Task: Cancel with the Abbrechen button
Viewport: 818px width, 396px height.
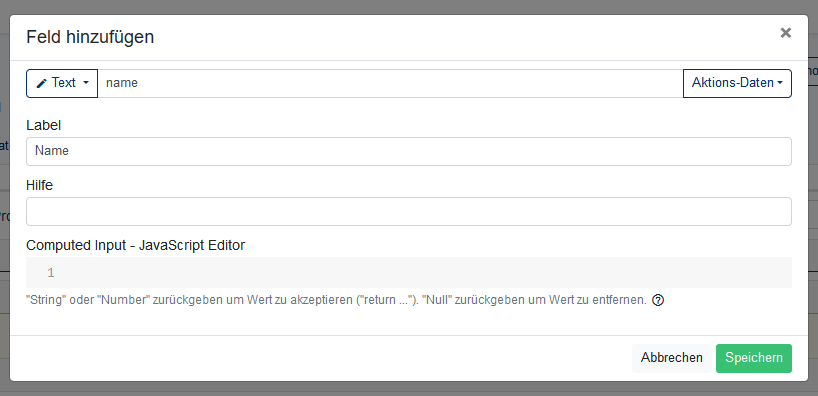Action: 671,358
